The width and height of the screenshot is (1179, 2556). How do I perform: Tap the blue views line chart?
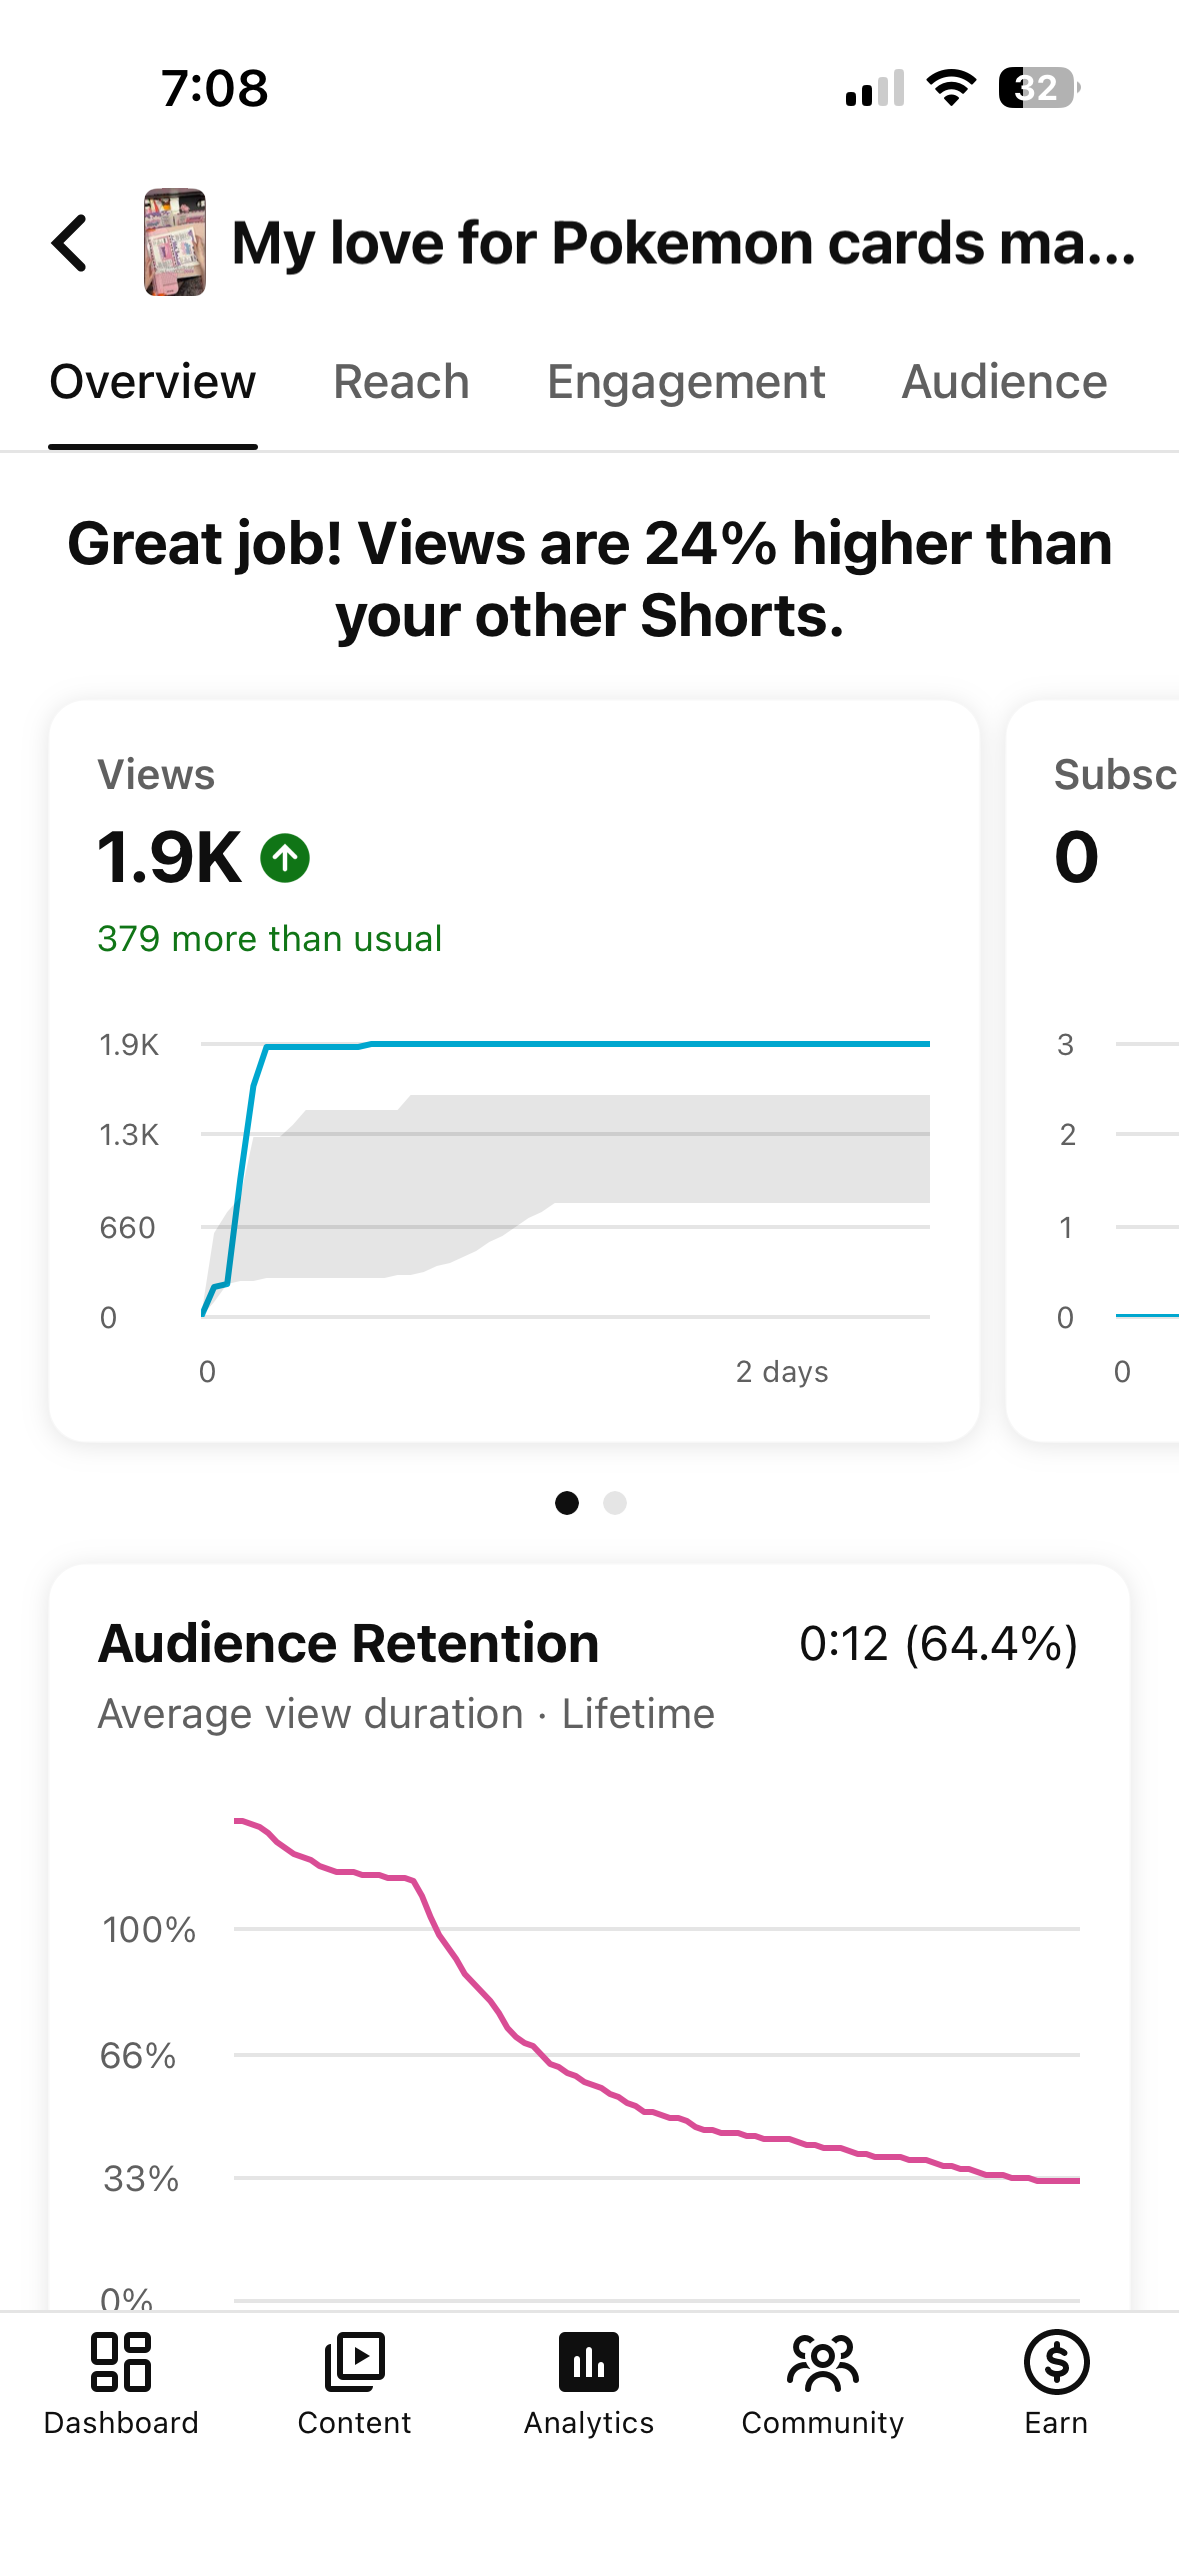click(566, 1180)
